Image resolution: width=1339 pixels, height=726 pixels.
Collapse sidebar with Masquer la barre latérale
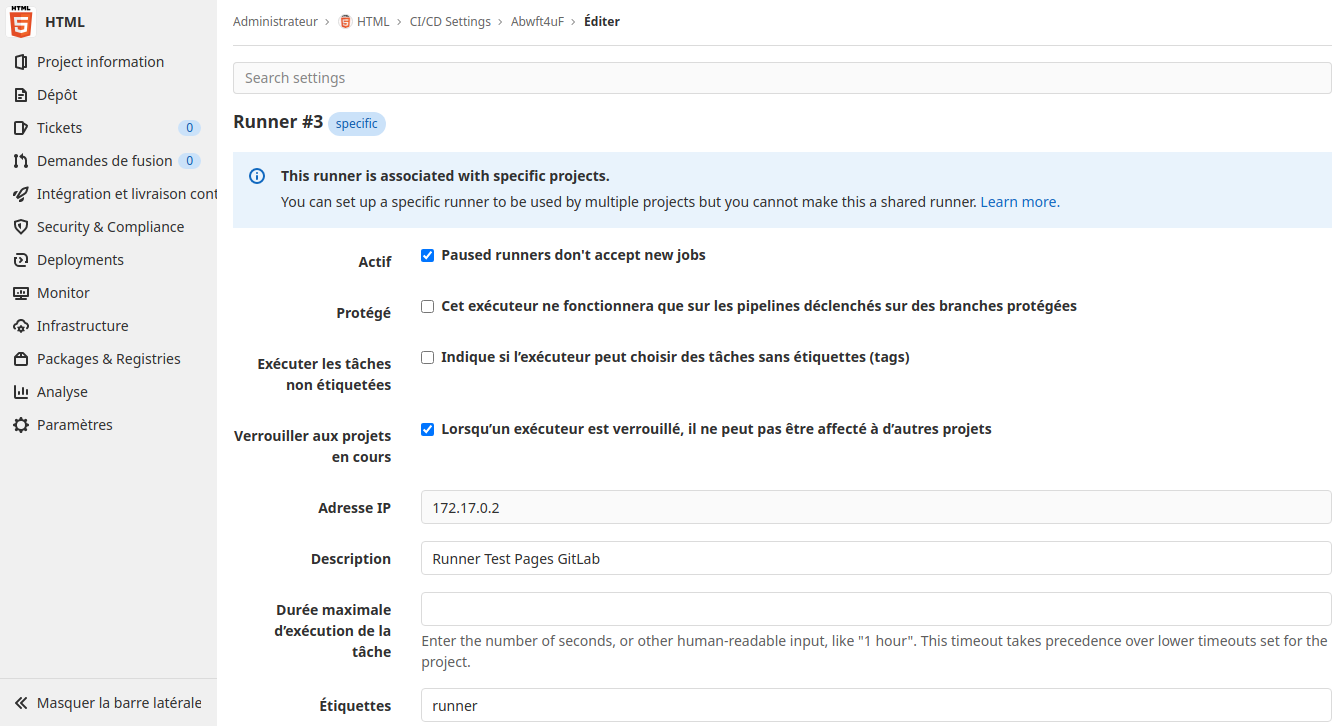[x=108, y=703]
